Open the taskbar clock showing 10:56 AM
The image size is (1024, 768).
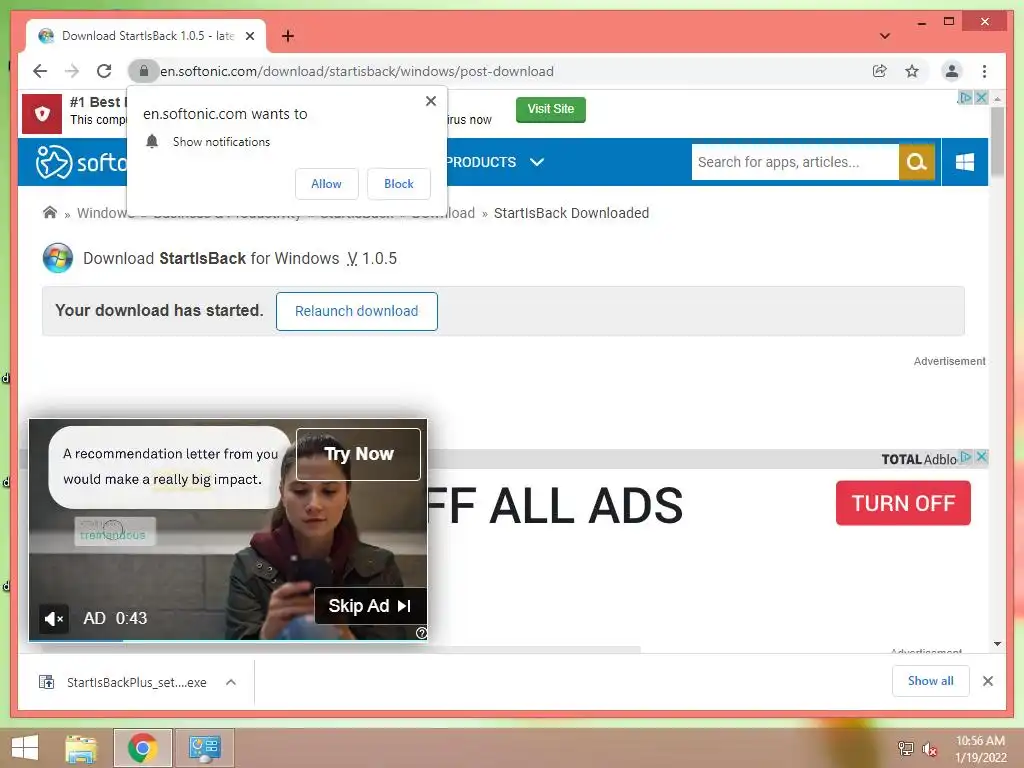(x=980, y=749)
